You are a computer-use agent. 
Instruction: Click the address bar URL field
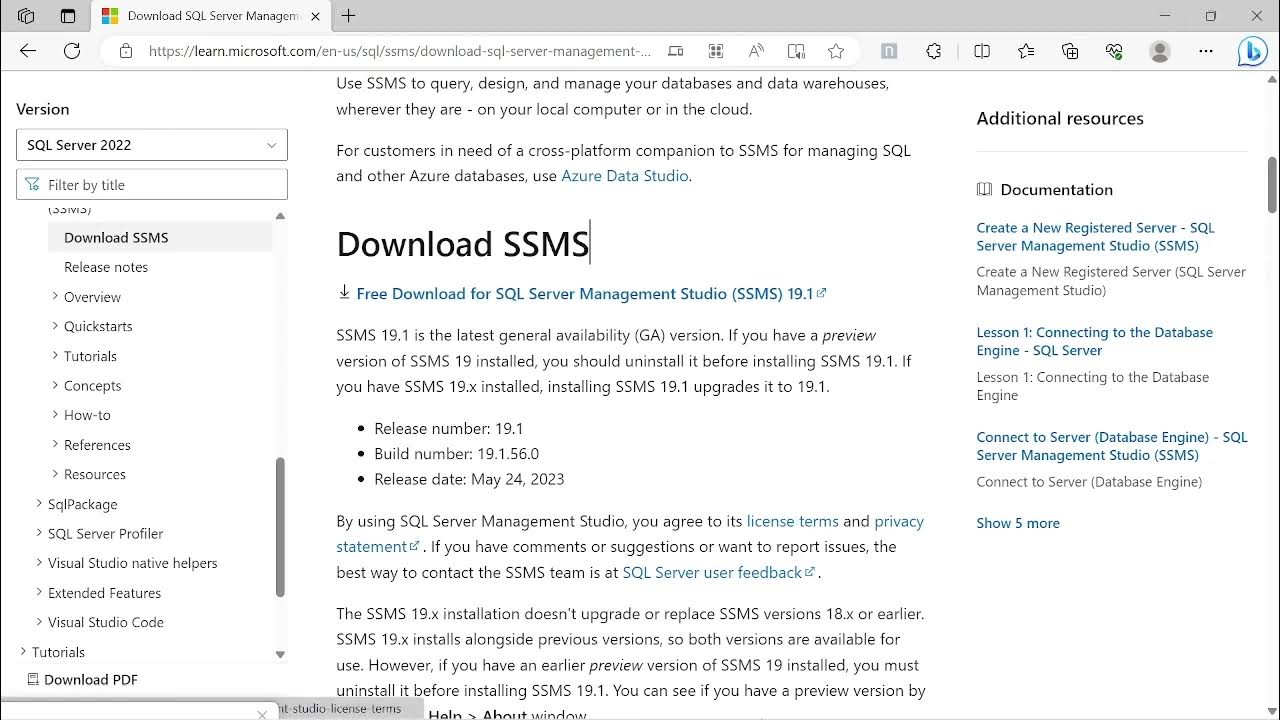(x=400, y=51)
